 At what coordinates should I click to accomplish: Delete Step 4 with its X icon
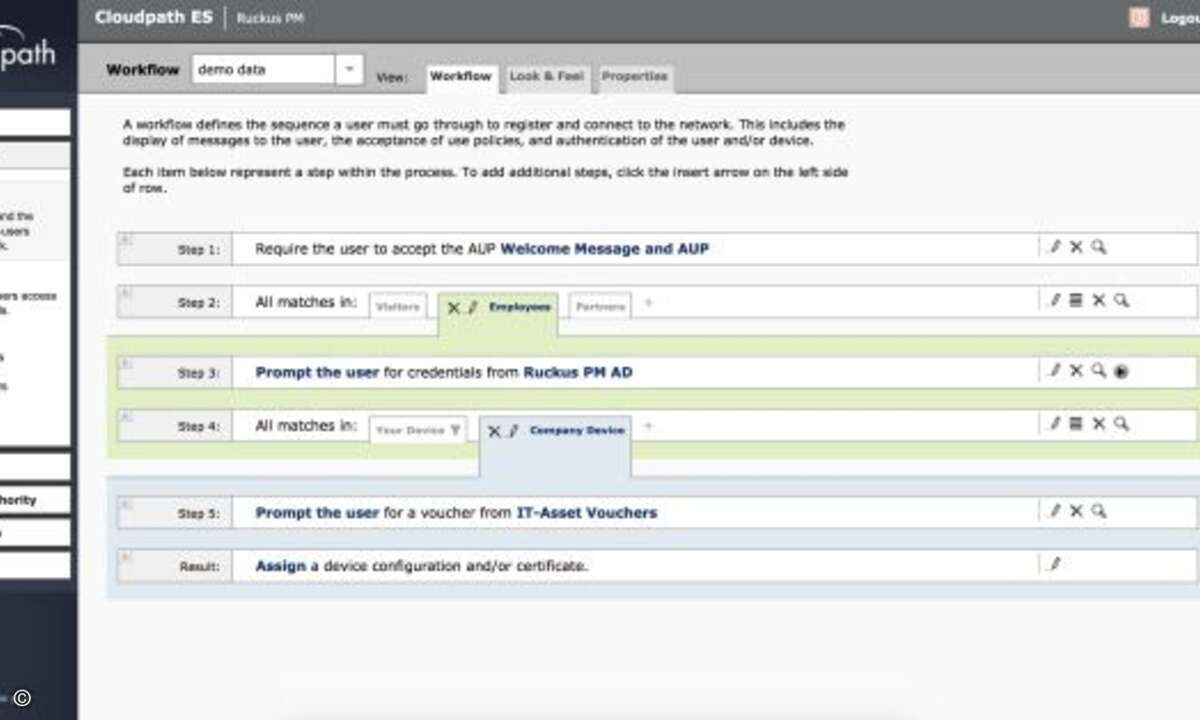coord(1099,423)
